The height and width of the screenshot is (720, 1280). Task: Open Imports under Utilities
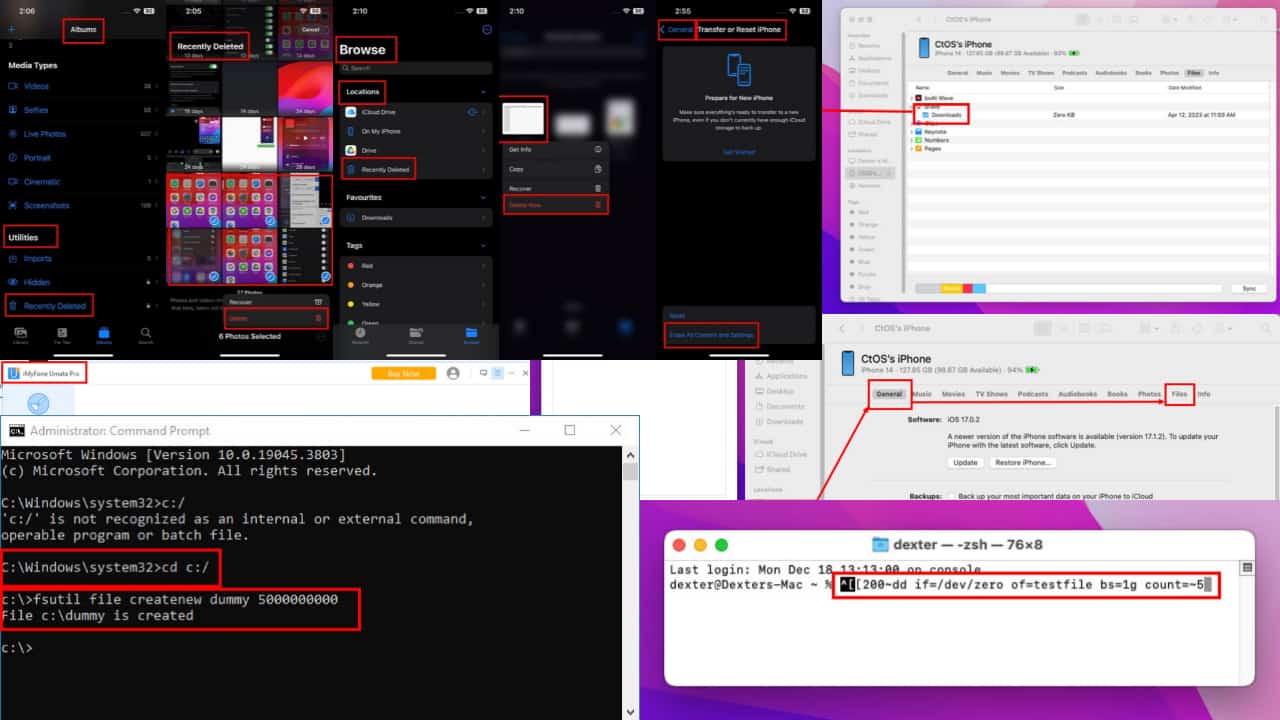[x=81, y=259]
